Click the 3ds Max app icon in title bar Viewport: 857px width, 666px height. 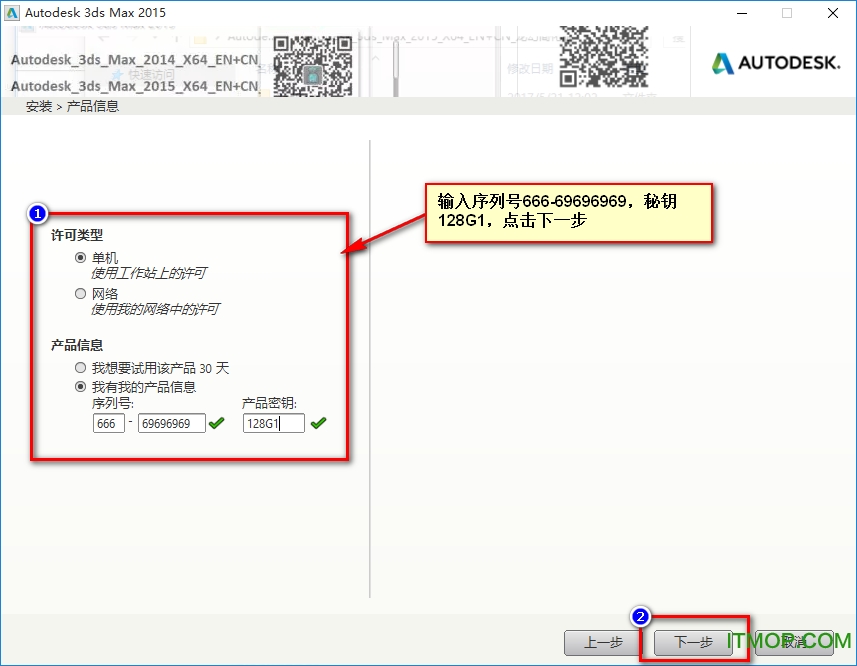coord(11,13)
